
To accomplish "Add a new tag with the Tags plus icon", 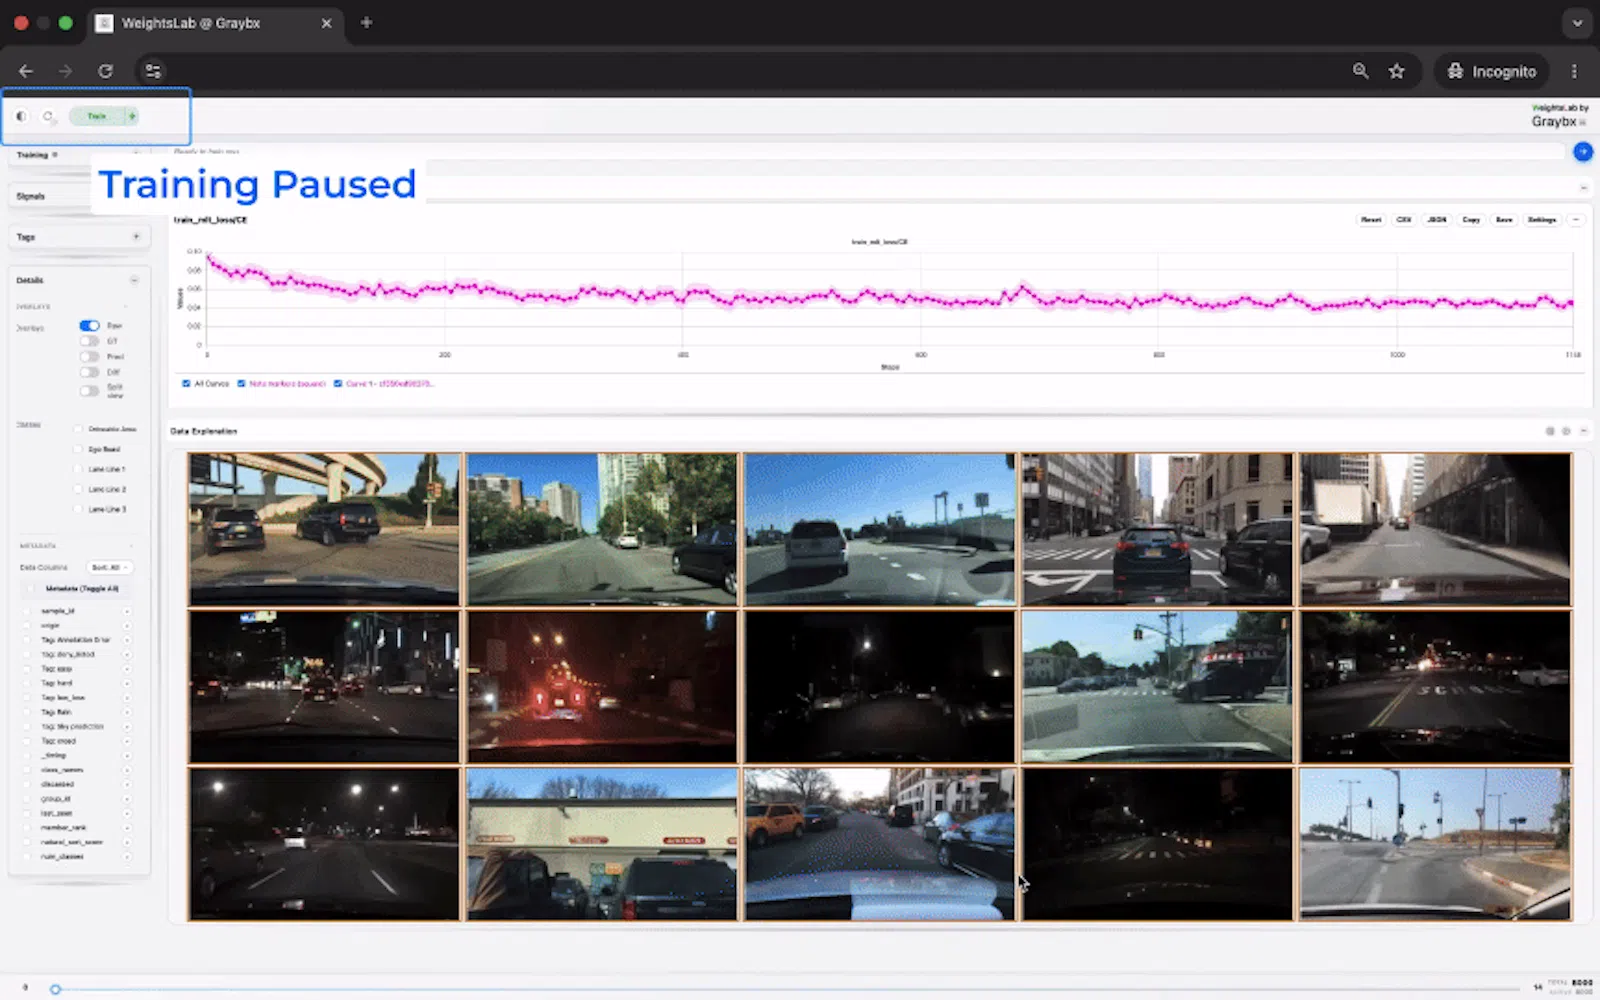I will pyautogui.click(x=136, y=237).
